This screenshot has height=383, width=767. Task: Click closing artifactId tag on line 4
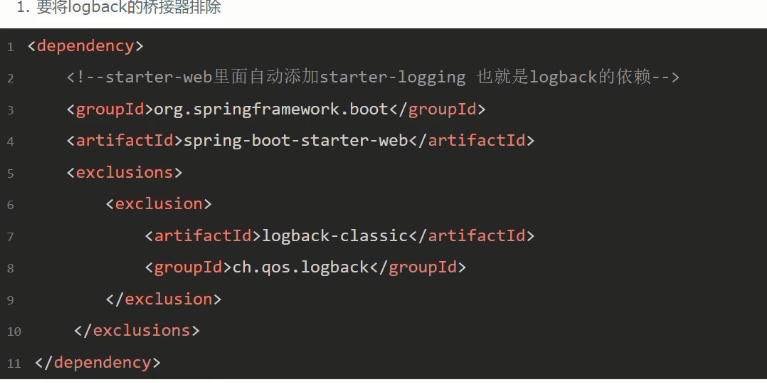(472, 141)
